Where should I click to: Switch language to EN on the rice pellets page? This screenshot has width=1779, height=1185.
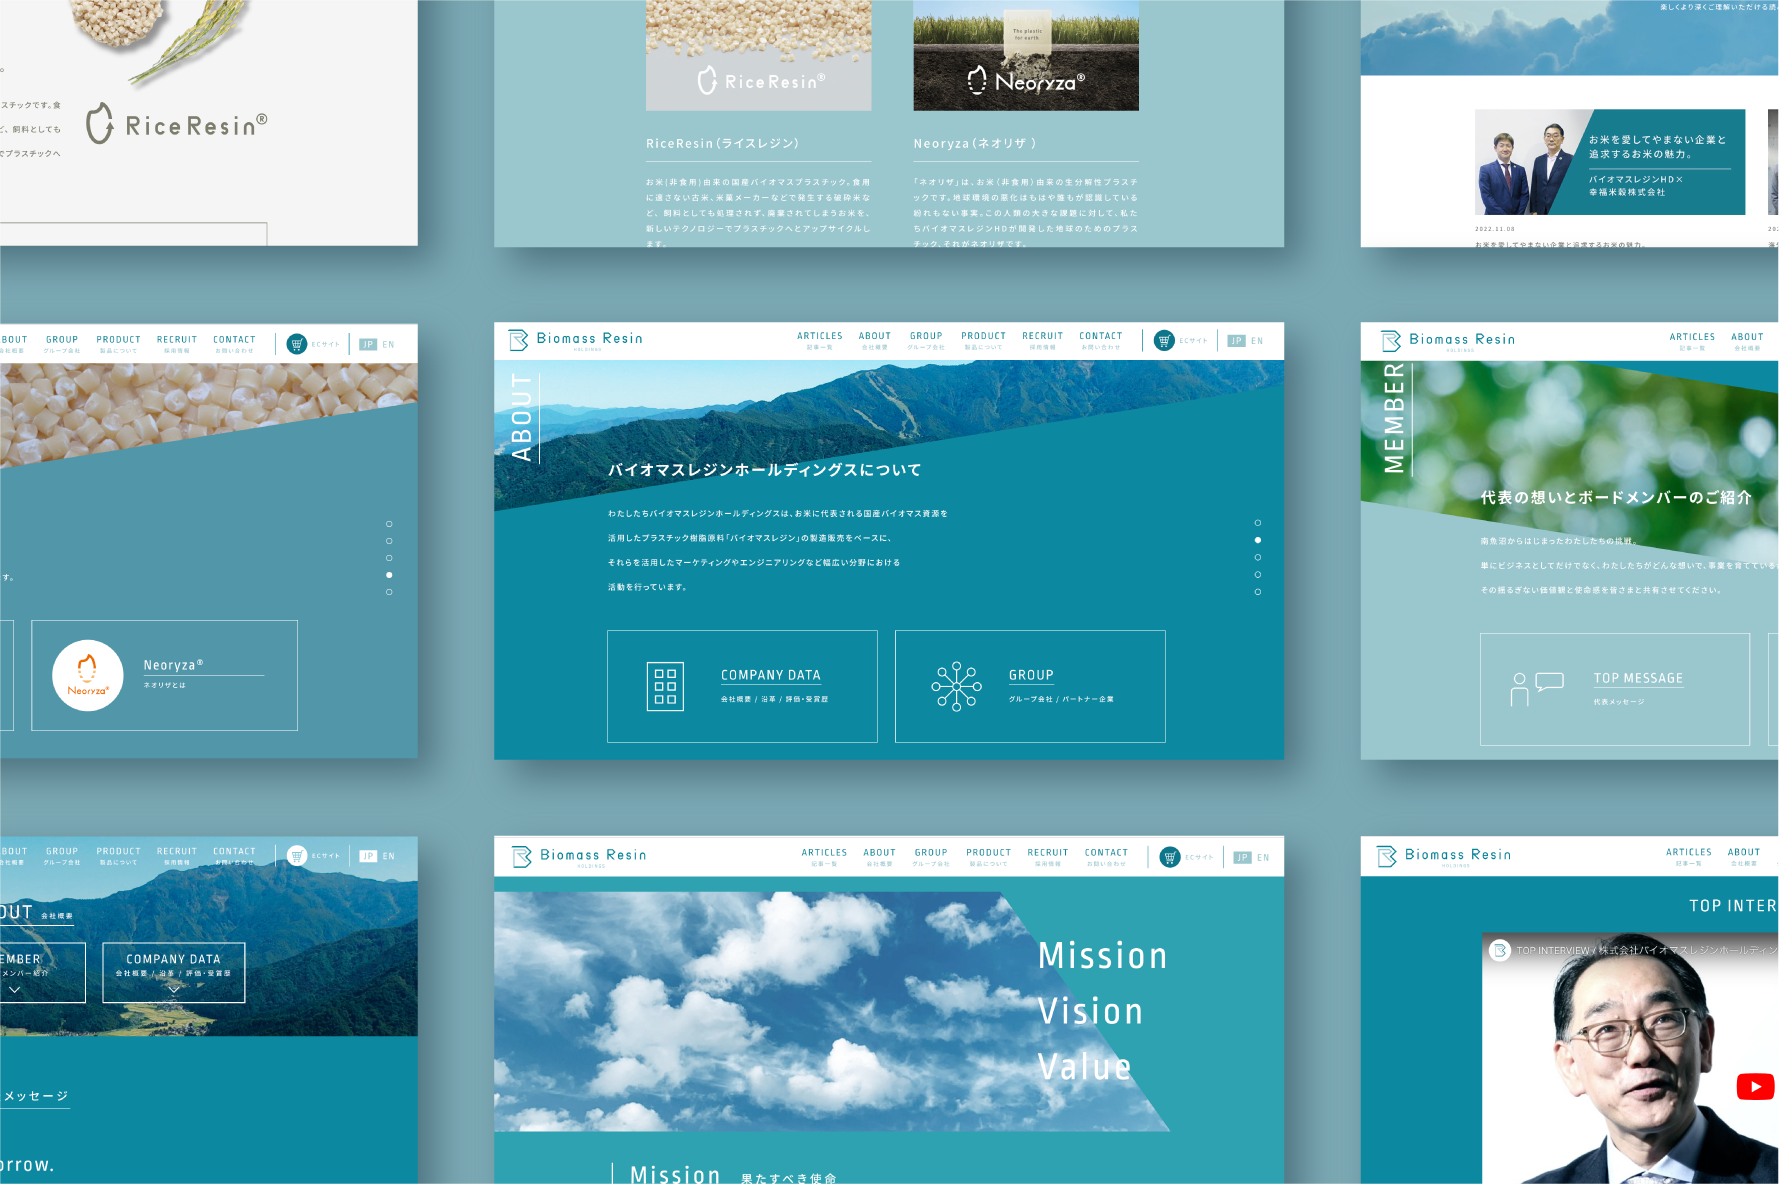coord(388,345)
